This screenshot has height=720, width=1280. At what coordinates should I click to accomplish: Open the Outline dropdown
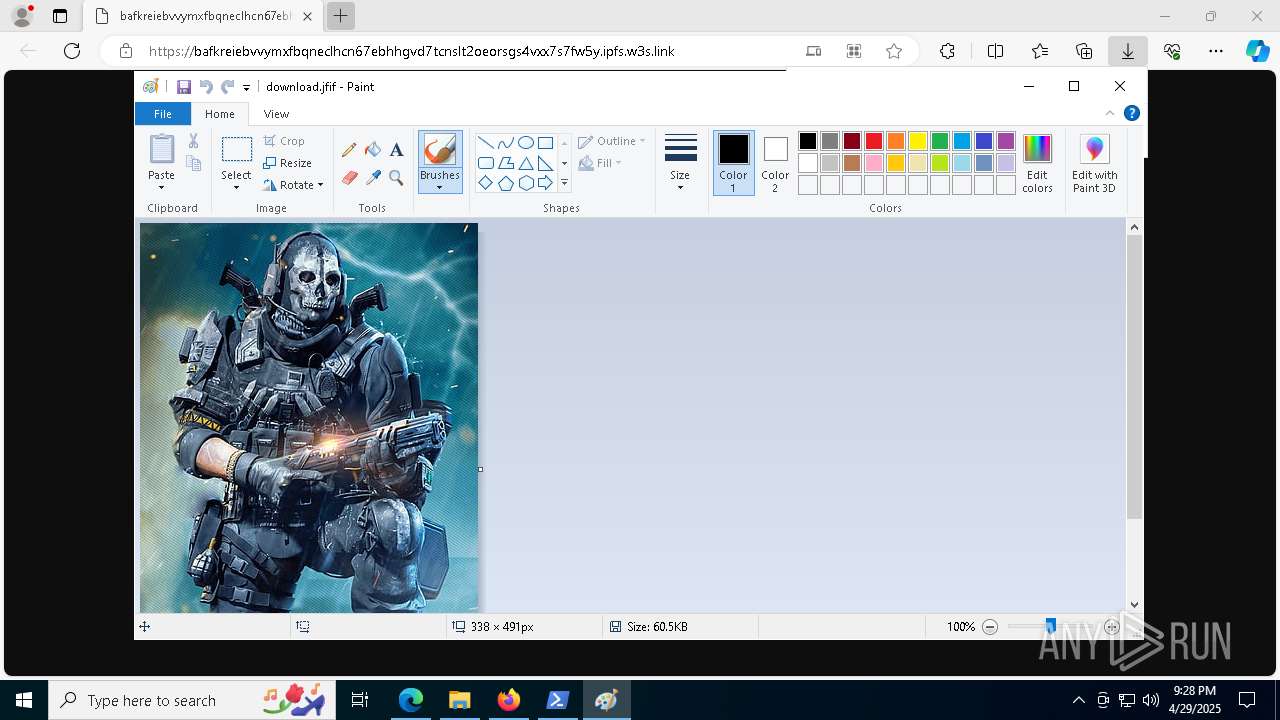(x=612, y=141)
